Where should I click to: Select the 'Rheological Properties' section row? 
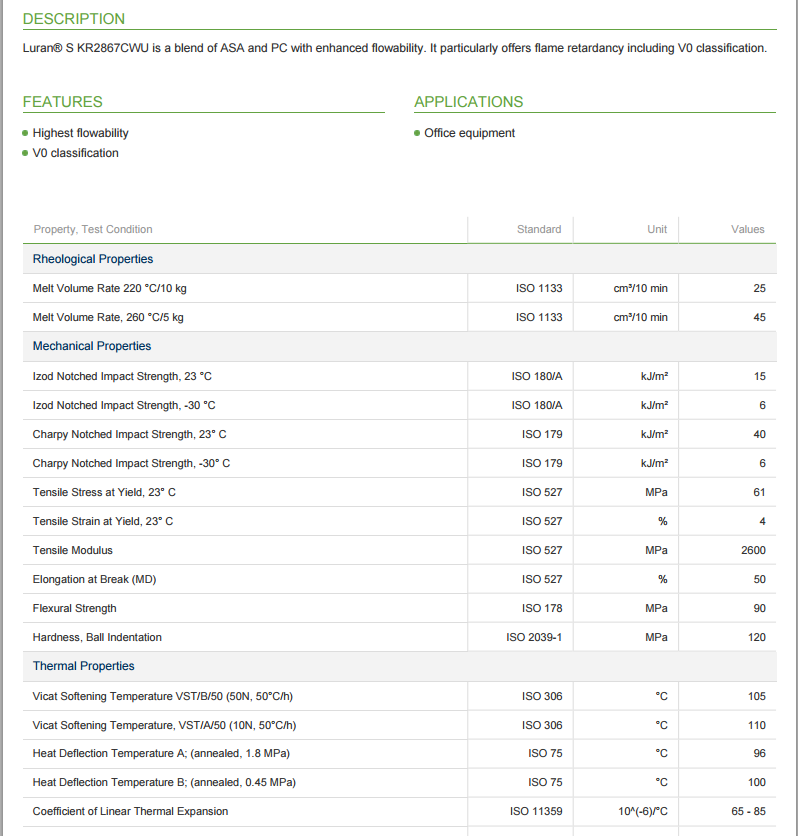tap(399, 259)
